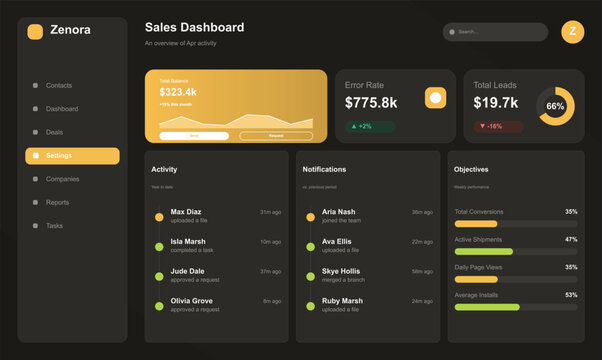Open Jude Dale's activity entry

[x=217, y=275]
